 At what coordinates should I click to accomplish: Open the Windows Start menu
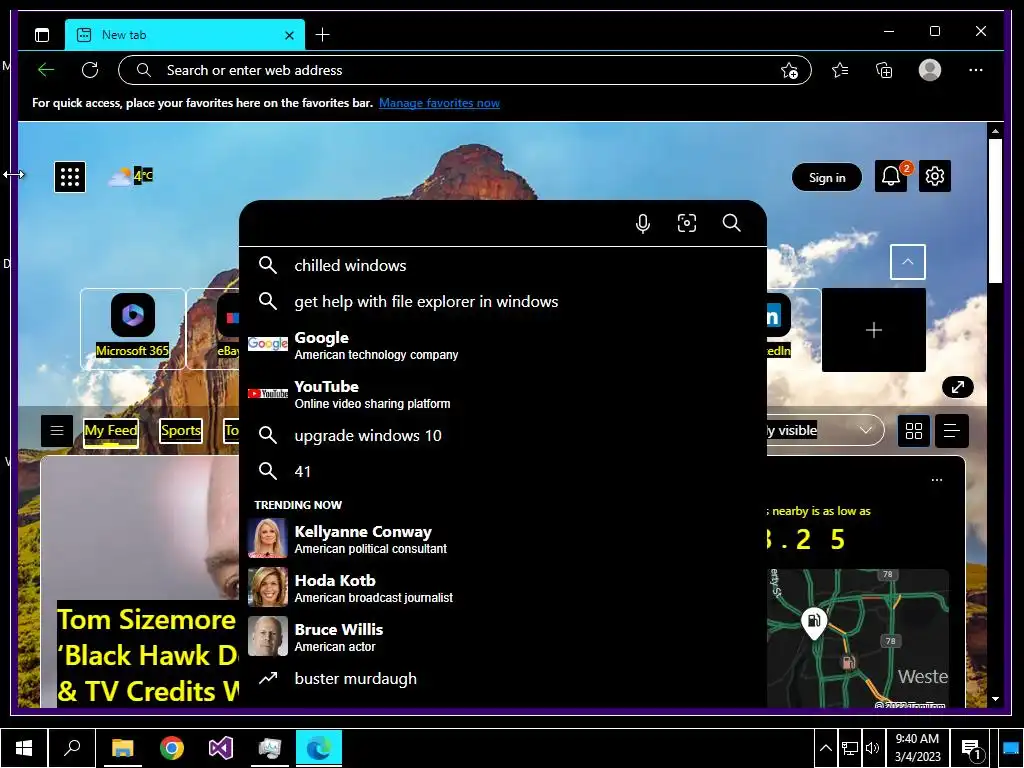point(24,748)
